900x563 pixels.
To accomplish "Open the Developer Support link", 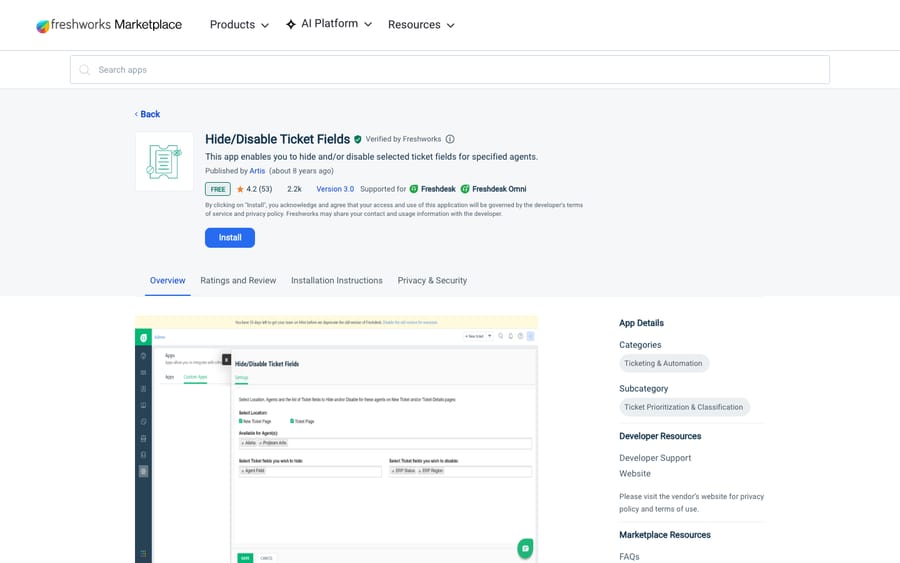I will [x=655, y=458].
